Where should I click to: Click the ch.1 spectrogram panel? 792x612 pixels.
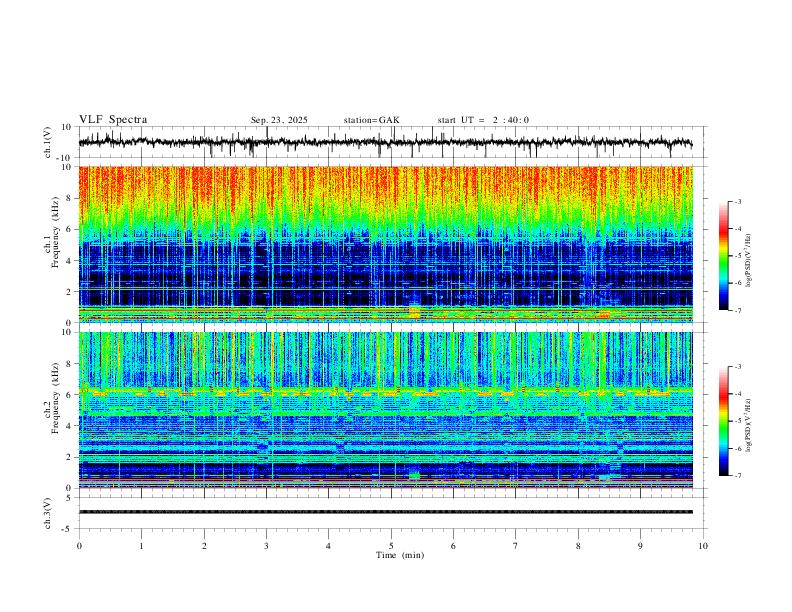click(x=385, y=244)
